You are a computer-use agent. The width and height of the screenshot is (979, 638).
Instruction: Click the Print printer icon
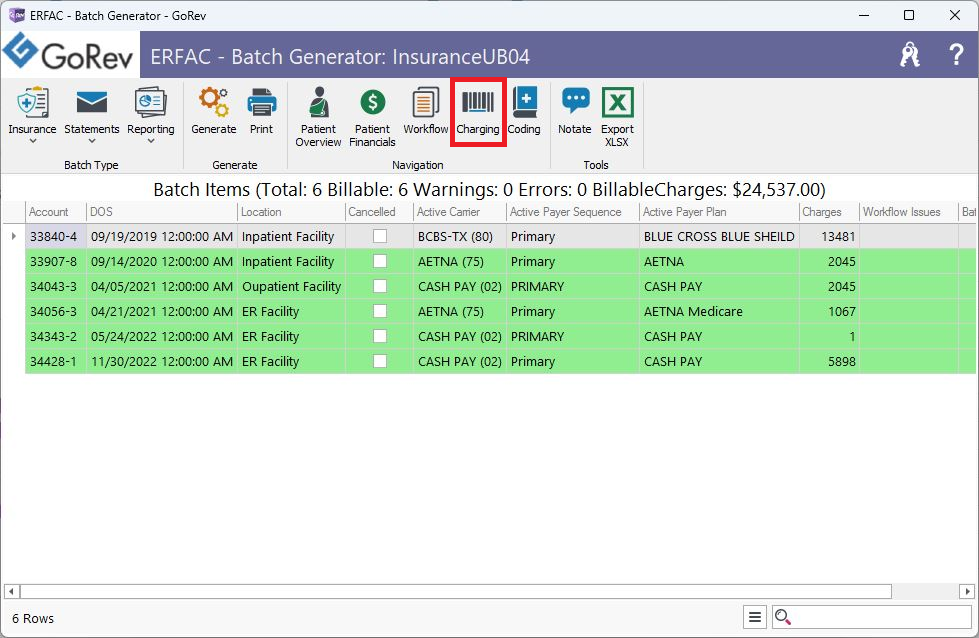262,102
